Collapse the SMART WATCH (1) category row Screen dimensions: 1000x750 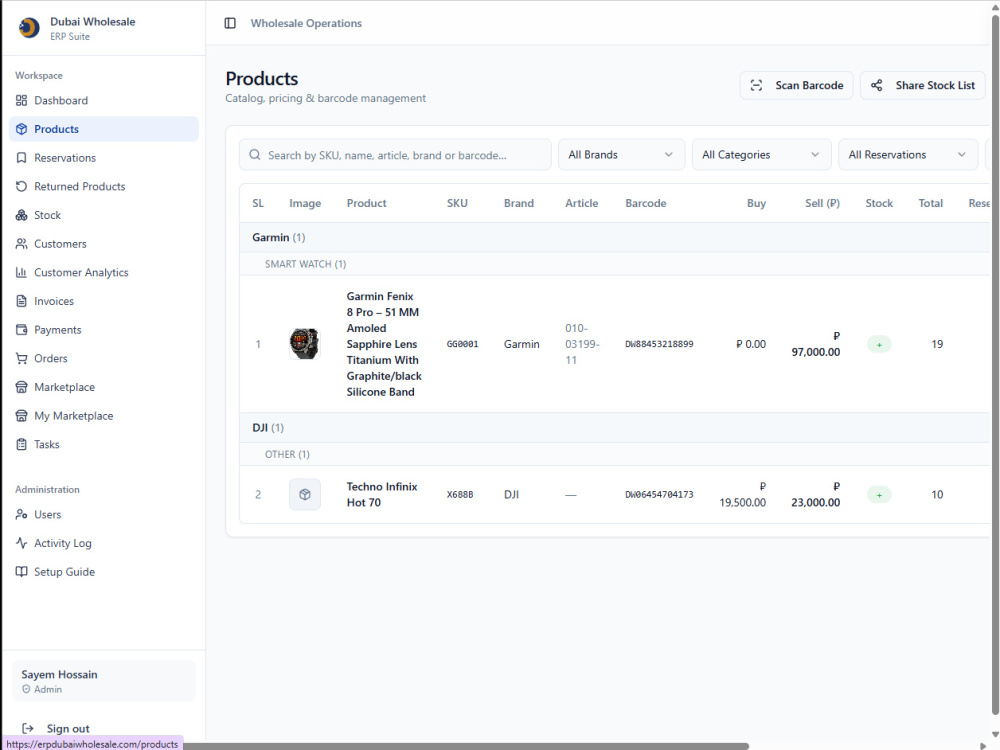click(614, 264)
